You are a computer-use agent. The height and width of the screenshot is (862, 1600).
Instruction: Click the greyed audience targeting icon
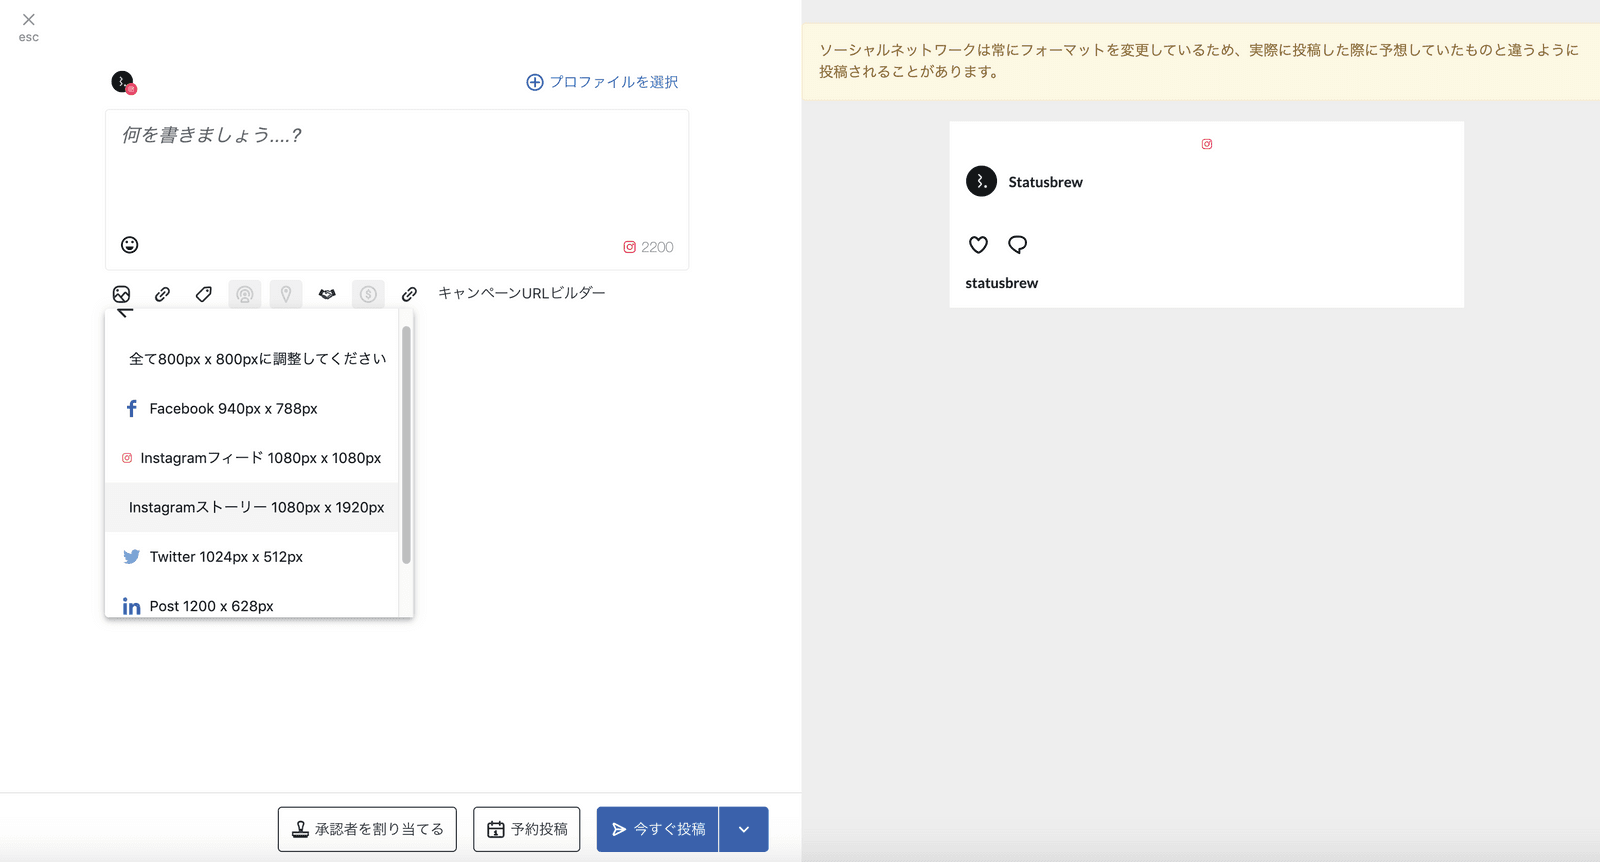pyautogui.click(x=245, y=294)
